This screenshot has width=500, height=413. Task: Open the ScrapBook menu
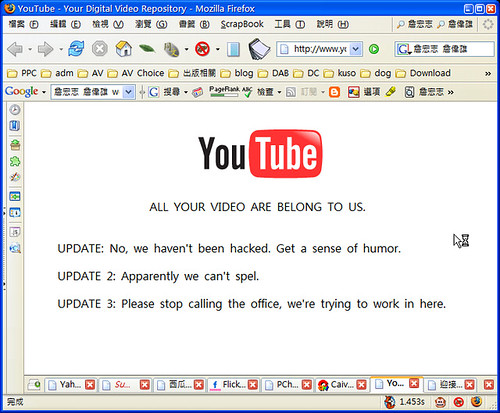coord(242,24)
